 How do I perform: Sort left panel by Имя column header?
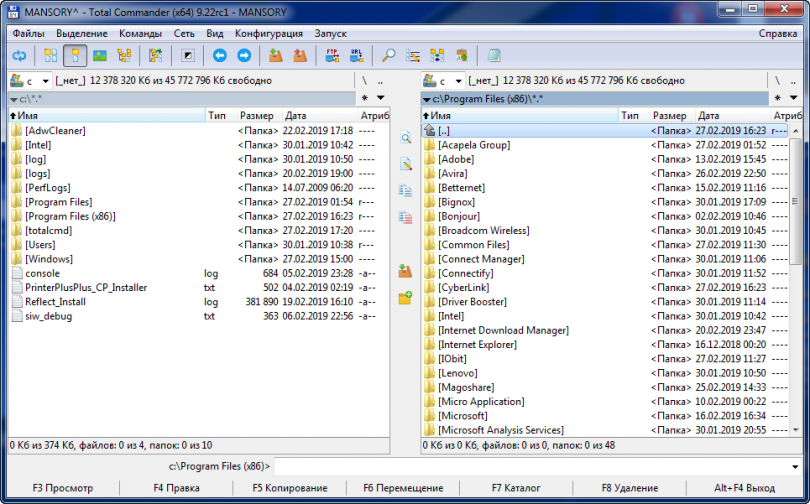[107, 116]
